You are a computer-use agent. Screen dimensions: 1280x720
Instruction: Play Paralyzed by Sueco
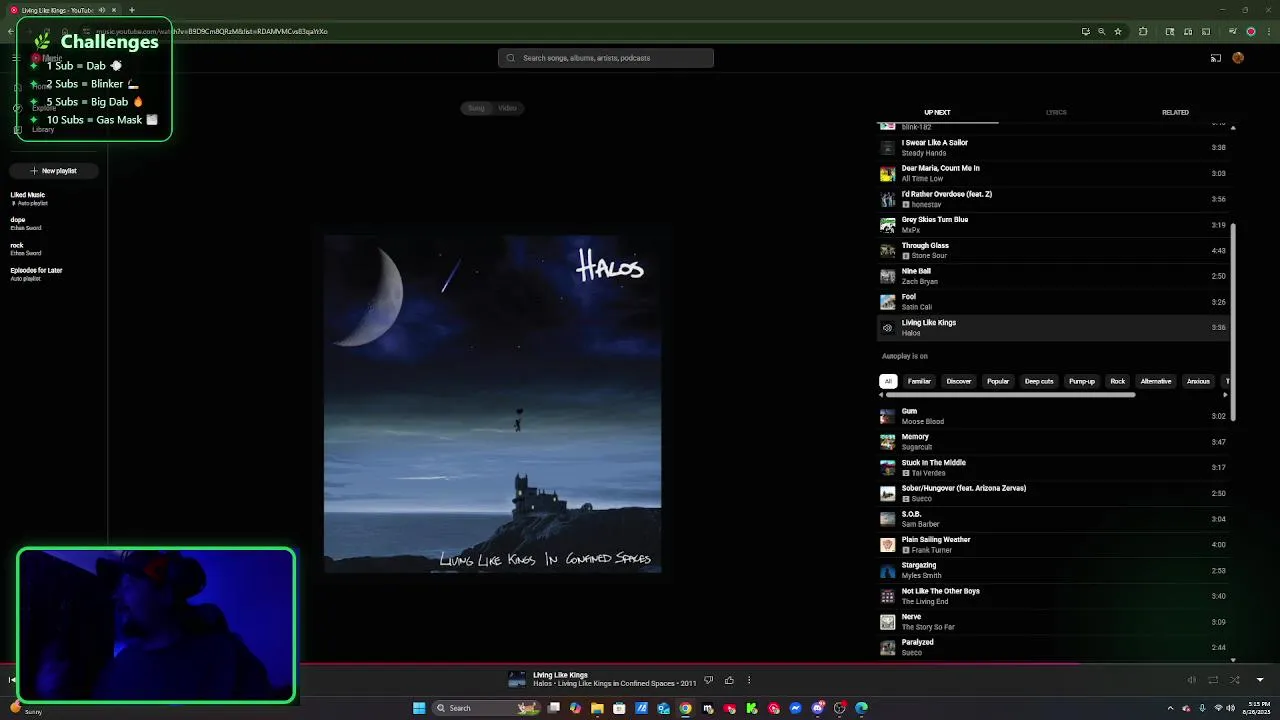coord(1052,647)
